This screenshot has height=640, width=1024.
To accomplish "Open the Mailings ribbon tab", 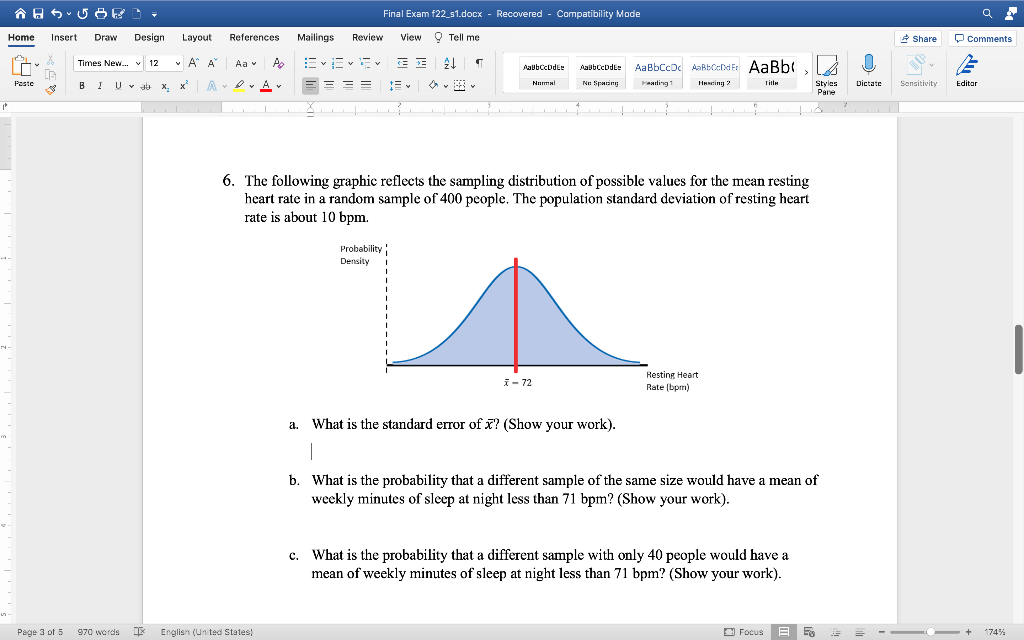I will (315, 37).
